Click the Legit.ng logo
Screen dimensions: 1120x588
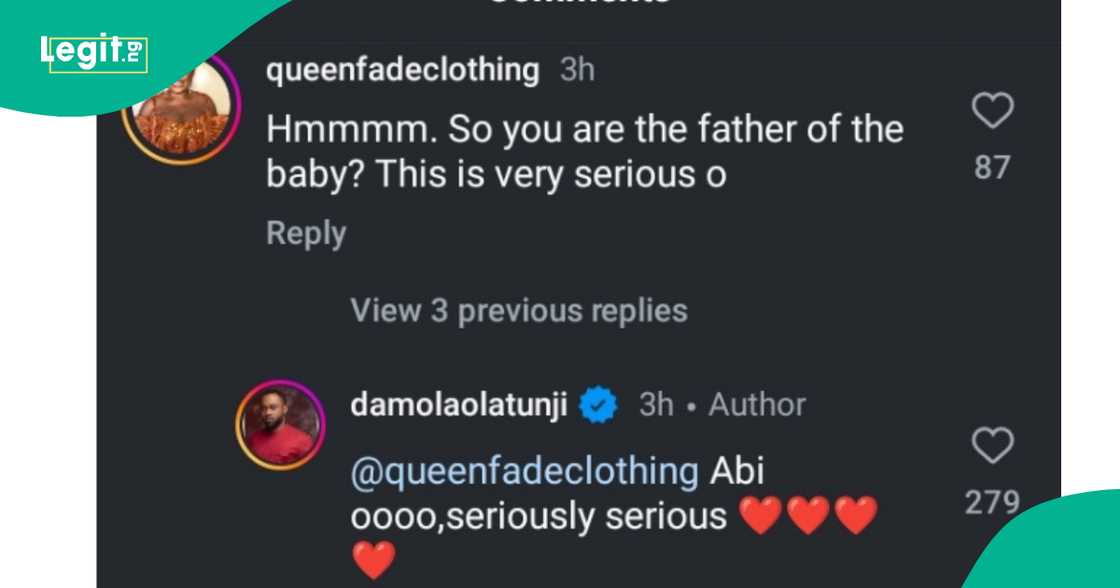[94, 52]
